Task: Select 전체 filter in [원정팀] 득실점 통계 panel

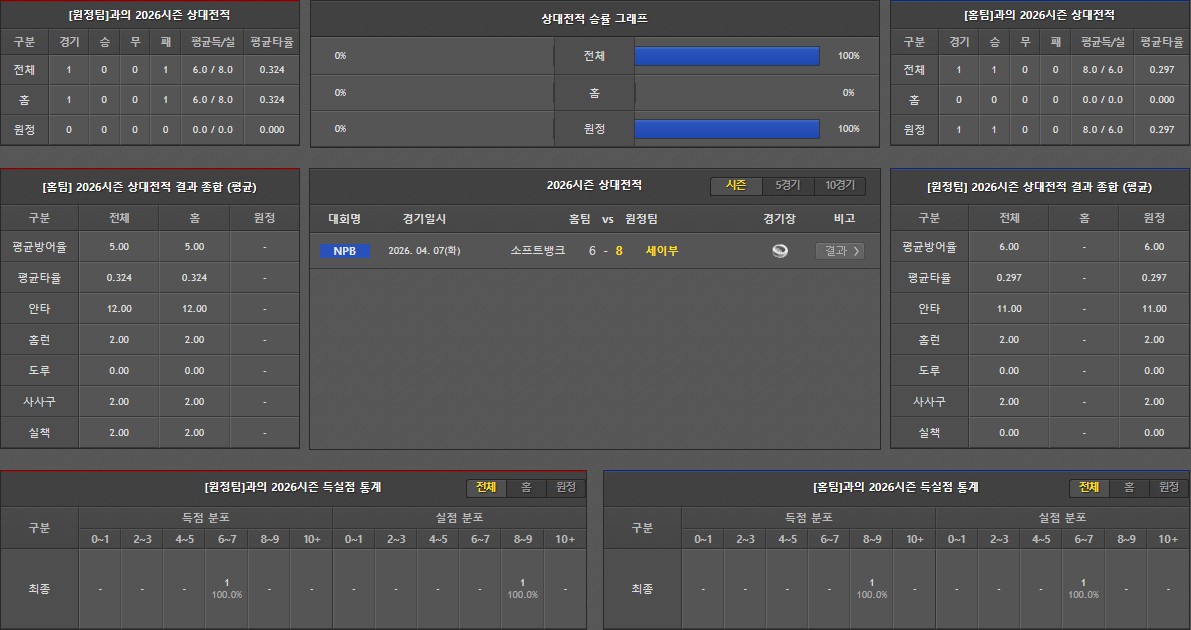Action: (x=486, y=487)
